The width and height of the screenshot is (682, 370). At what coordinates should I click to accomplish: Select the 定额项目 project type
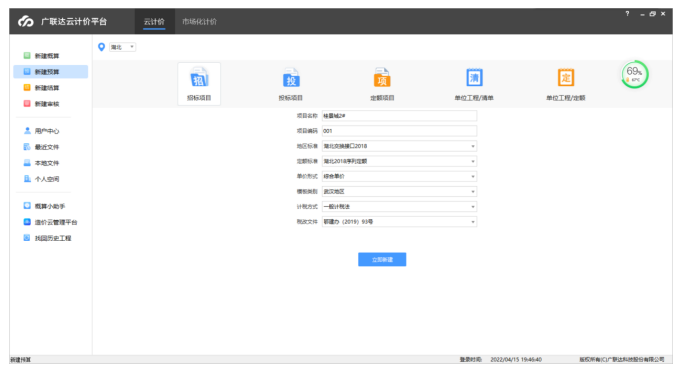[x=382, y=84]
